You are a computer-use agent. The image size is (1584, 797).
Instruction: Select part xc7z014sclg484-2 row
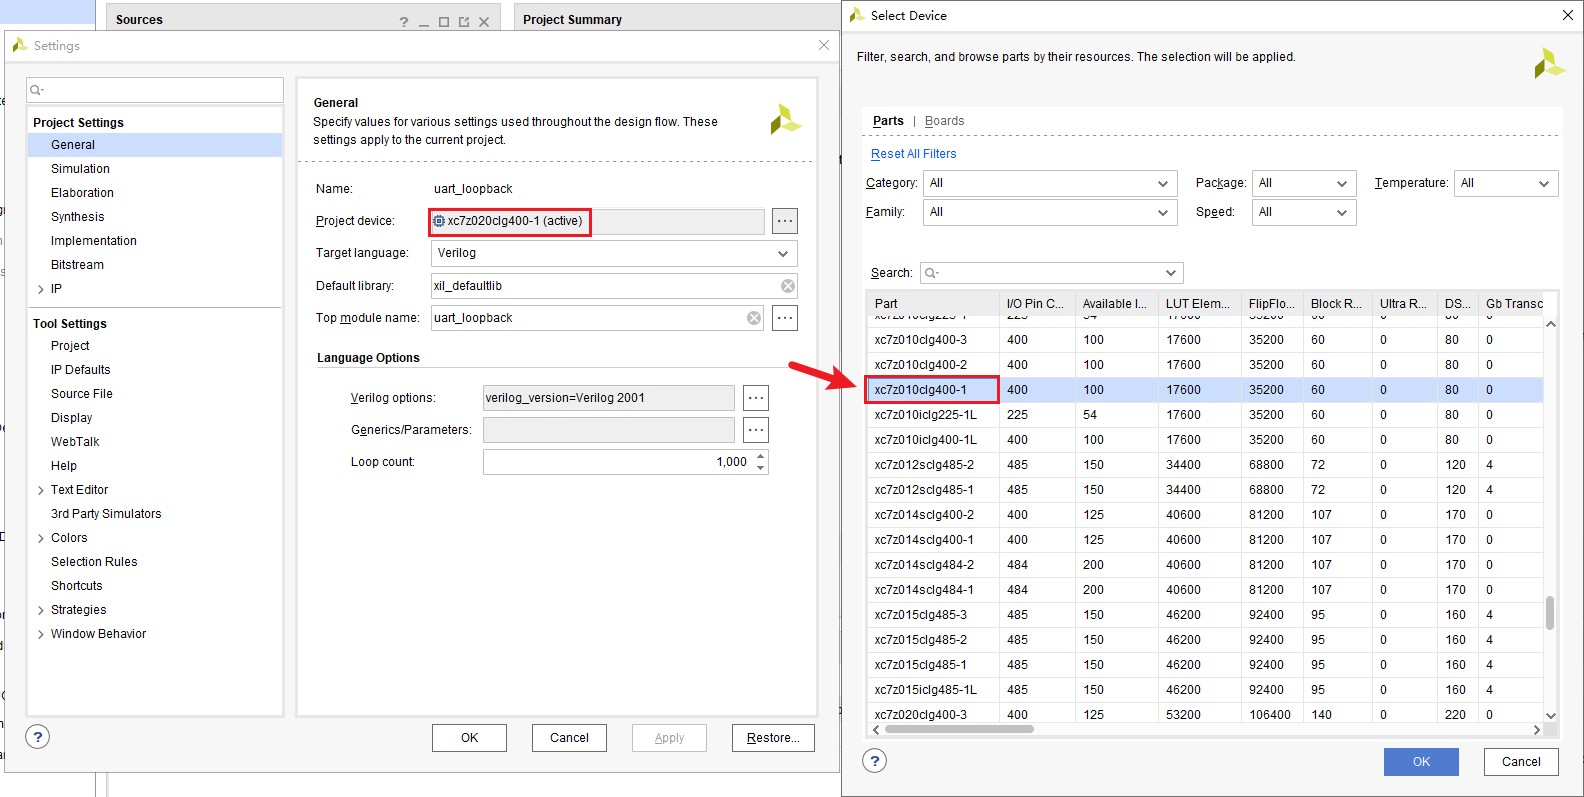pyautogui.click(x=1204, y=565)
